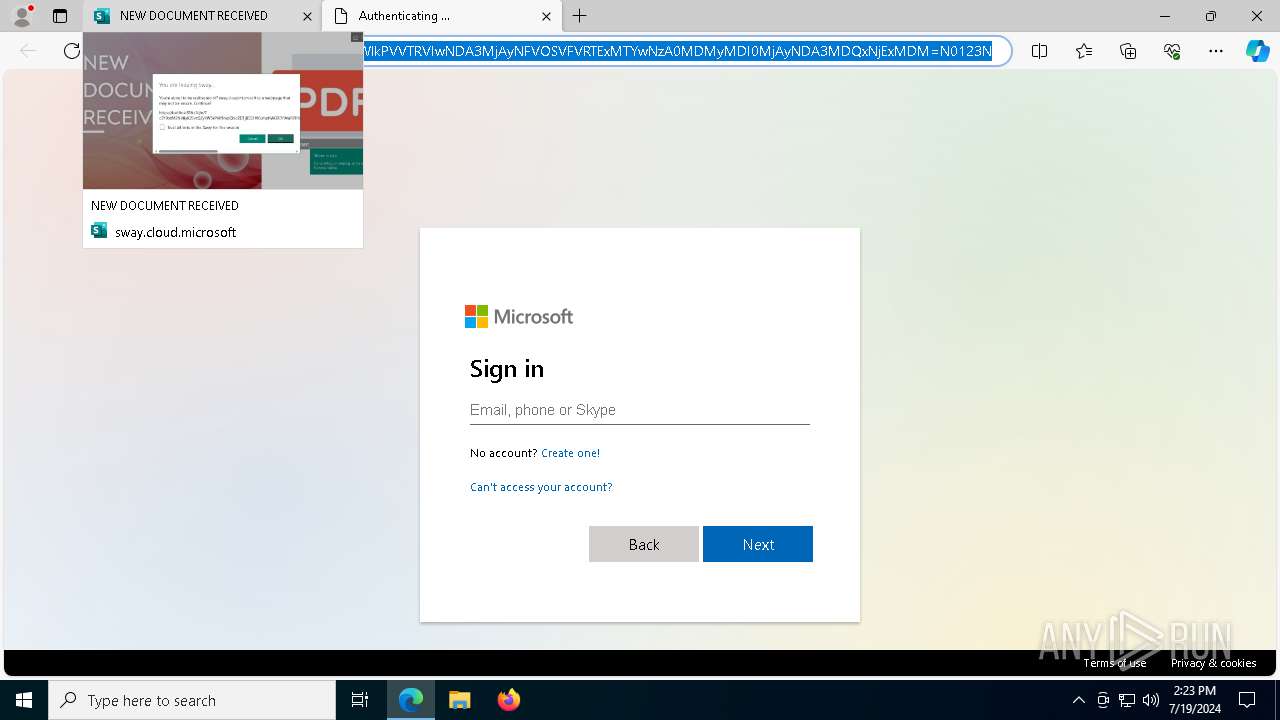Click the Next button

(758, 544)
